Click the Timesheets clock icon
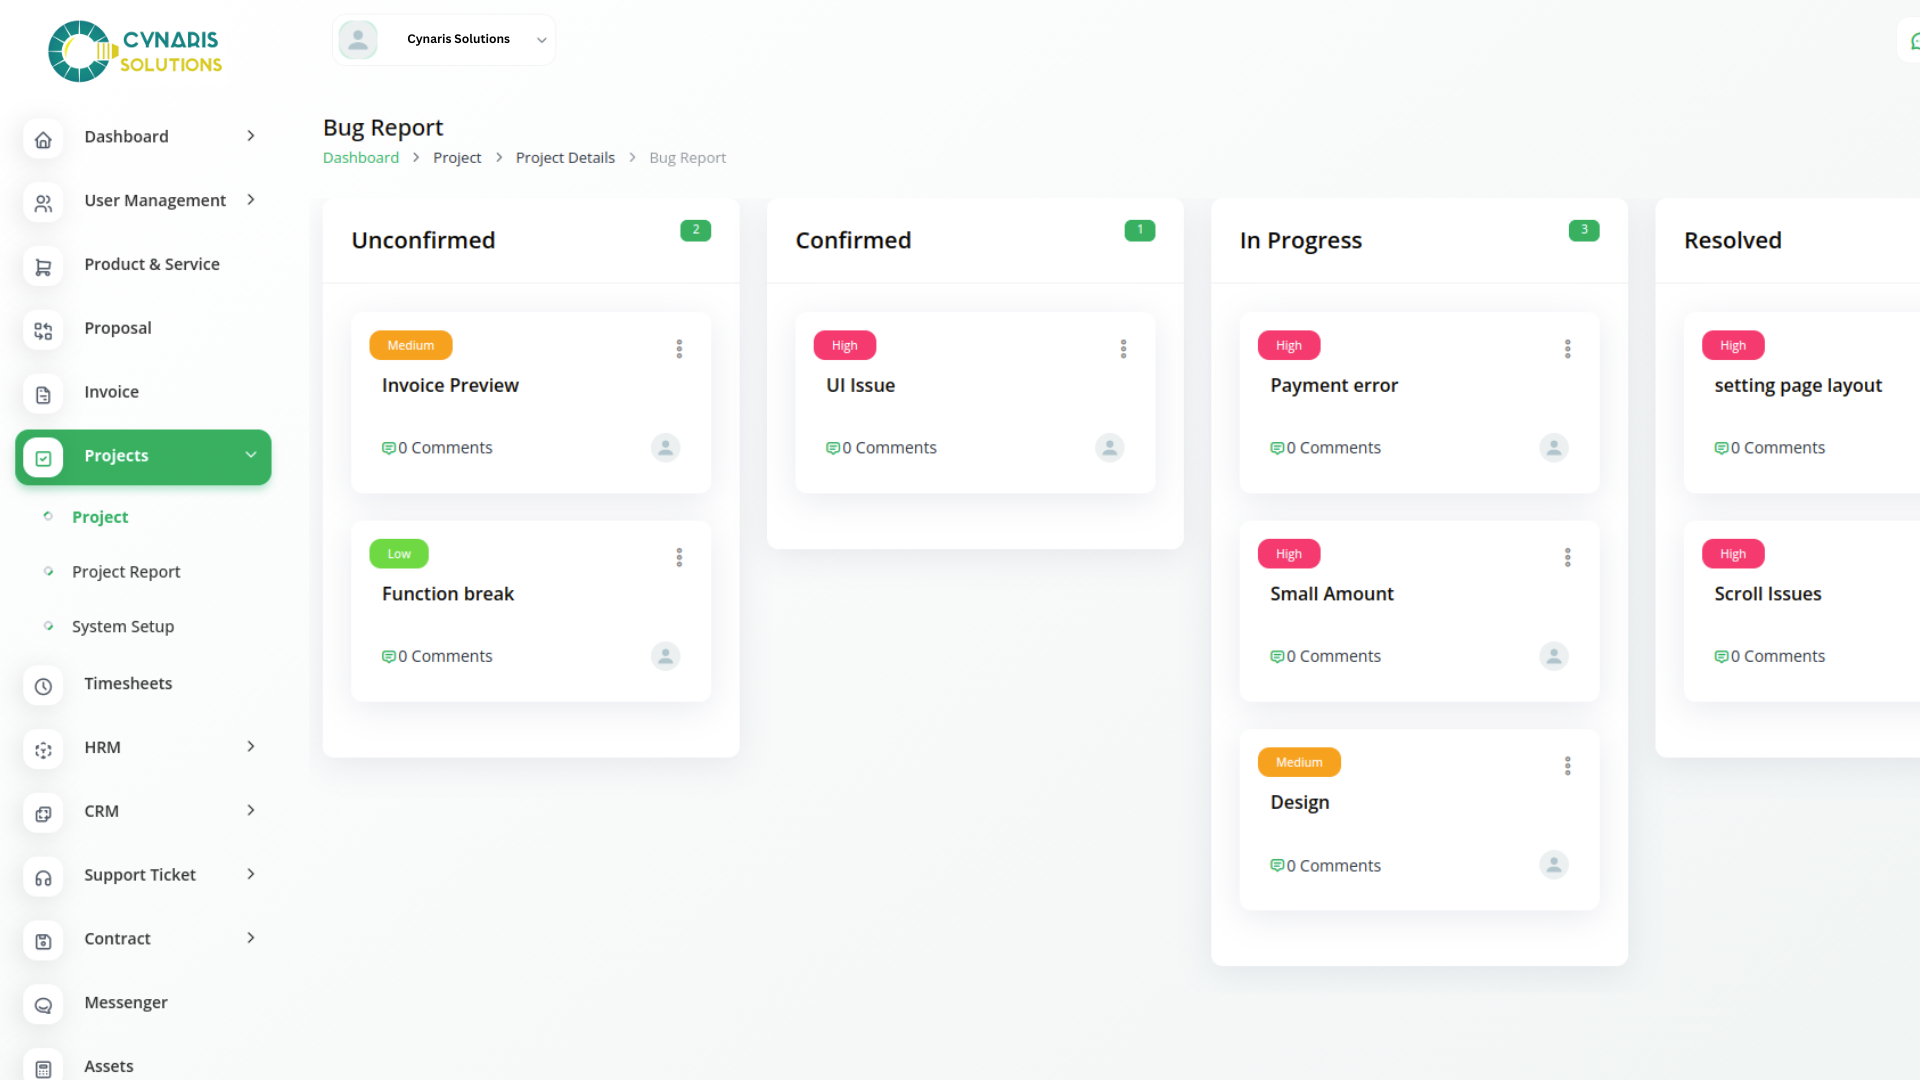 click(43, 686)
